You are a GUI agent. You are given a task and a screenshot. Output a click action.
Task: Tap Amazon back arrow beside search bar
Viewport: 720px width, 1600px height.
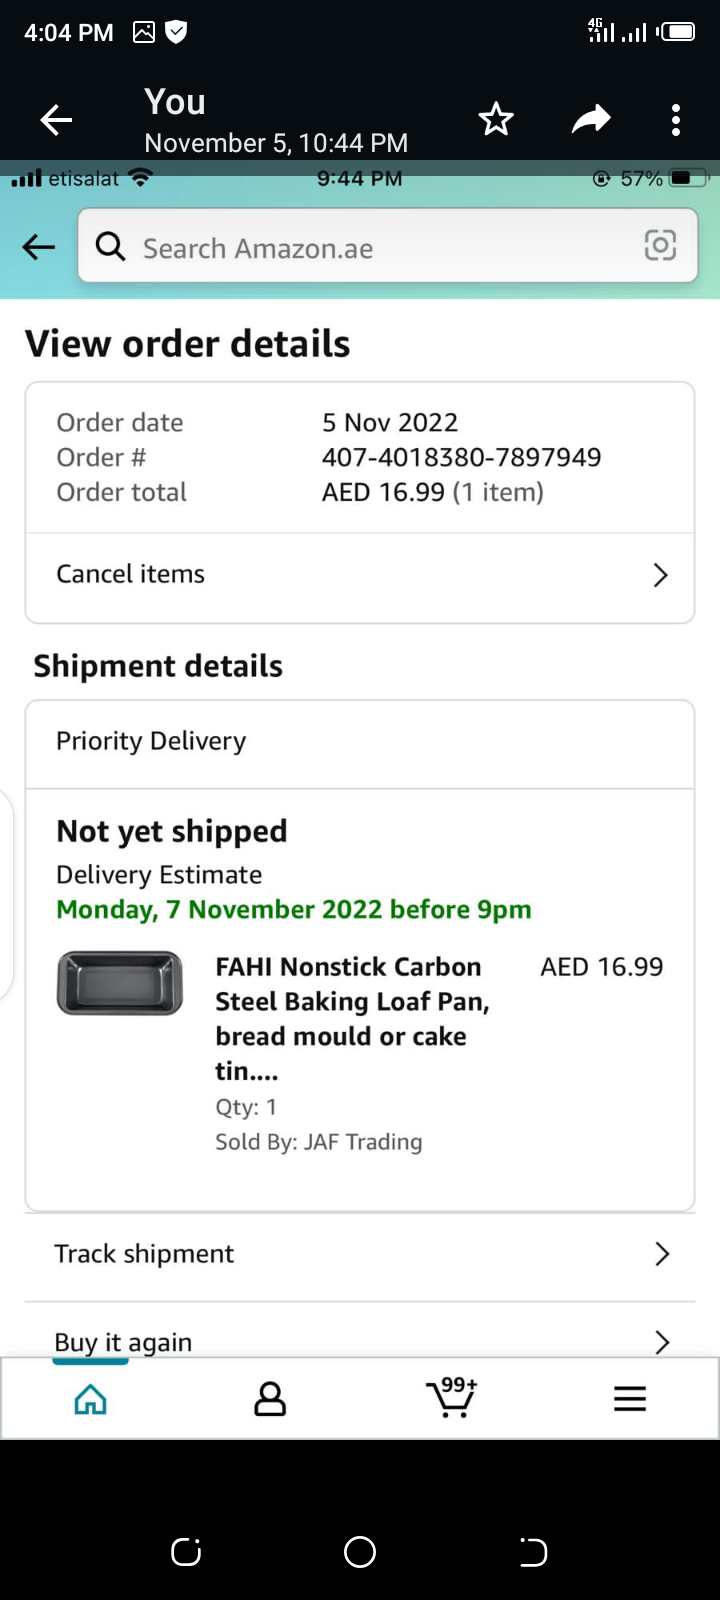[x=39, y=247]
